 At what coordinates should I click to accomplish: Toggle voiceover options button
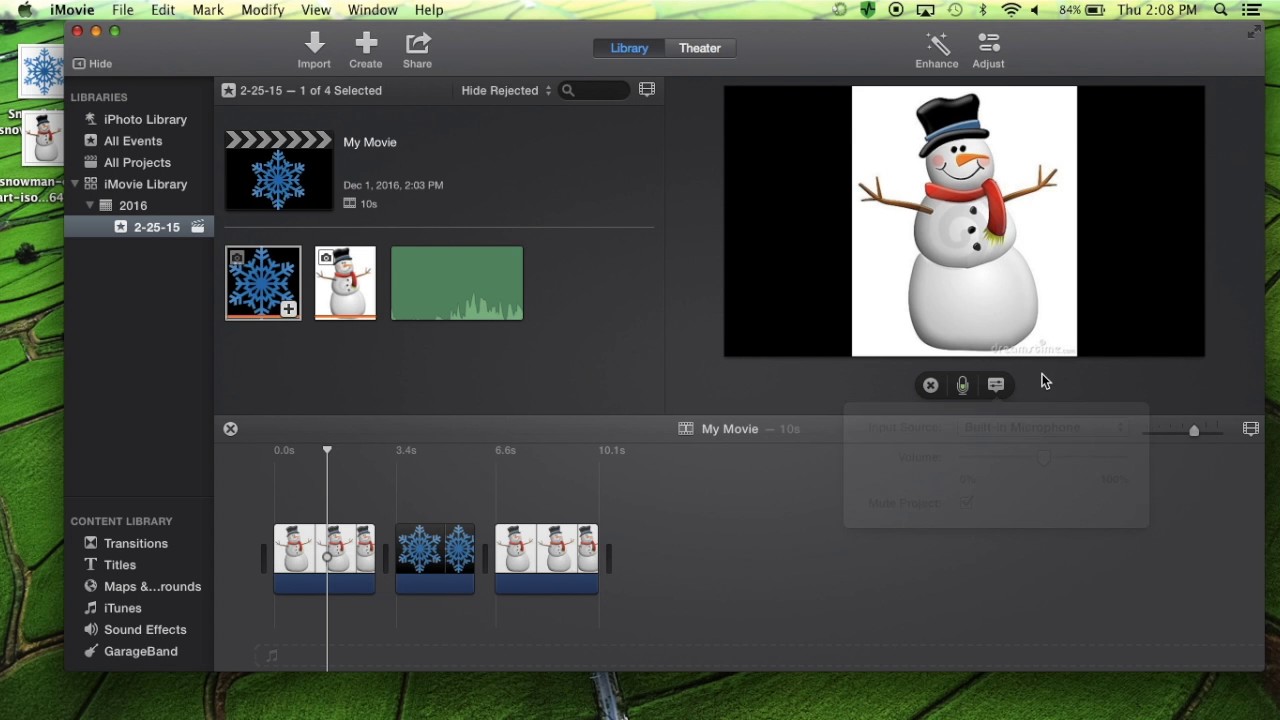click(x=996, y=385)
